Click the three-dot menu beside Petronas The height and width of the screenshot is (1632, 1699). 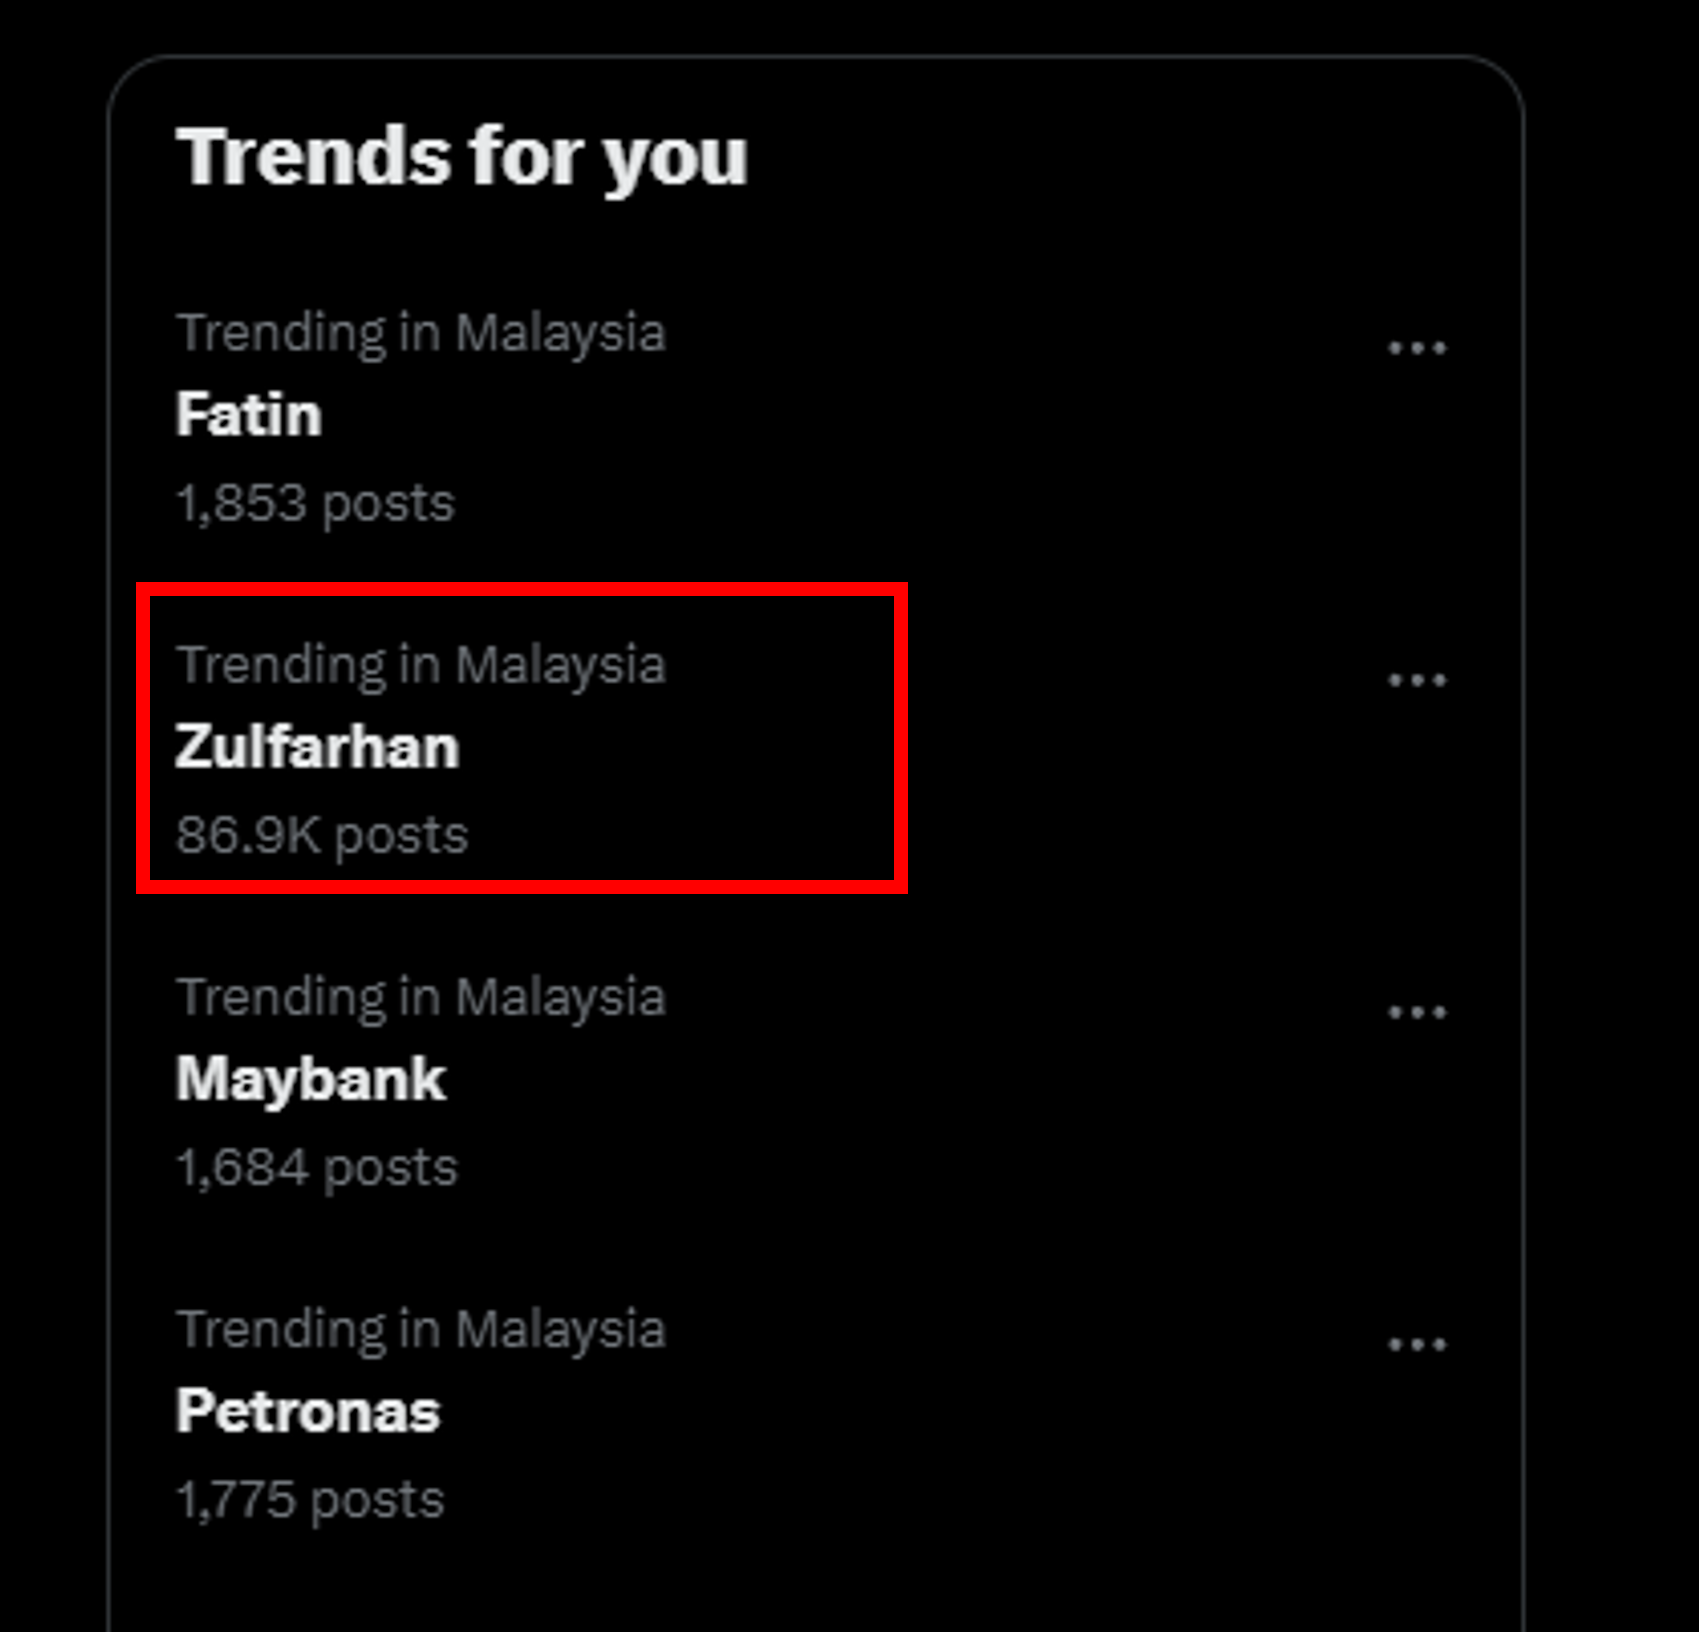(x=1417, y=1344)
